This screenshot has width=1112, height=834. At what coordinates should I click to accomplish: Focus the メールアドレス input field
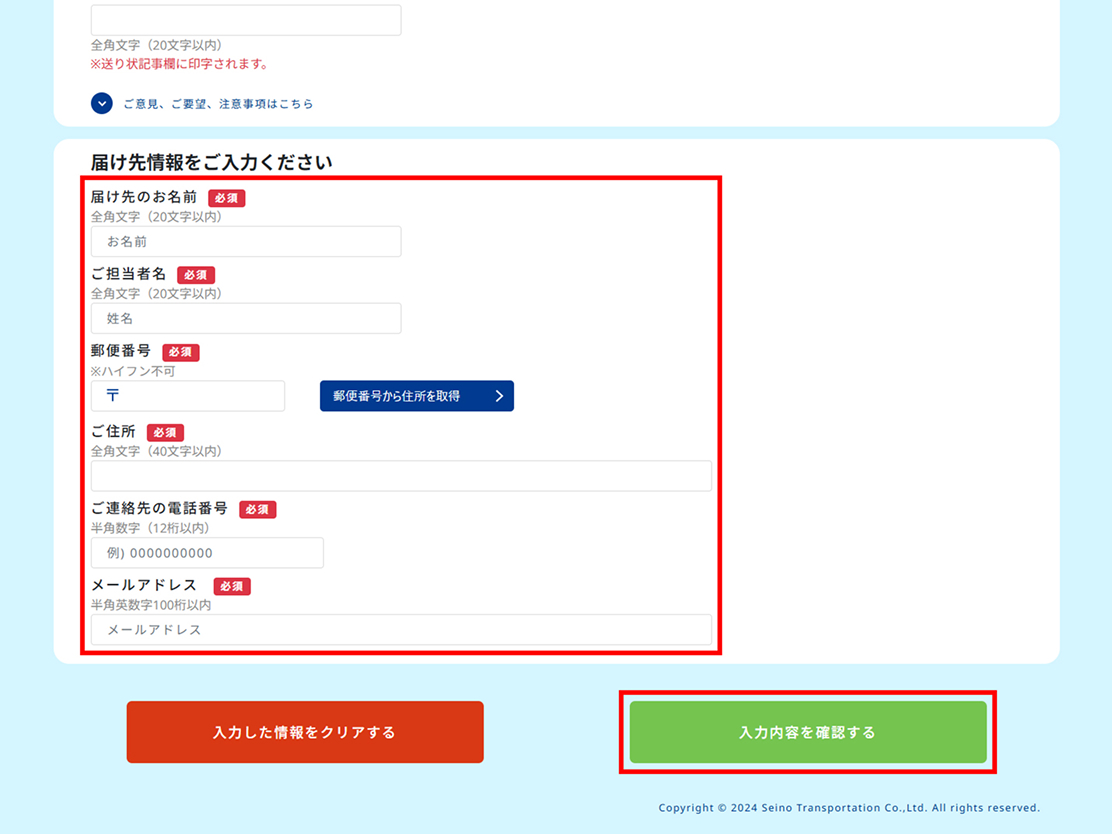[401, 630]
